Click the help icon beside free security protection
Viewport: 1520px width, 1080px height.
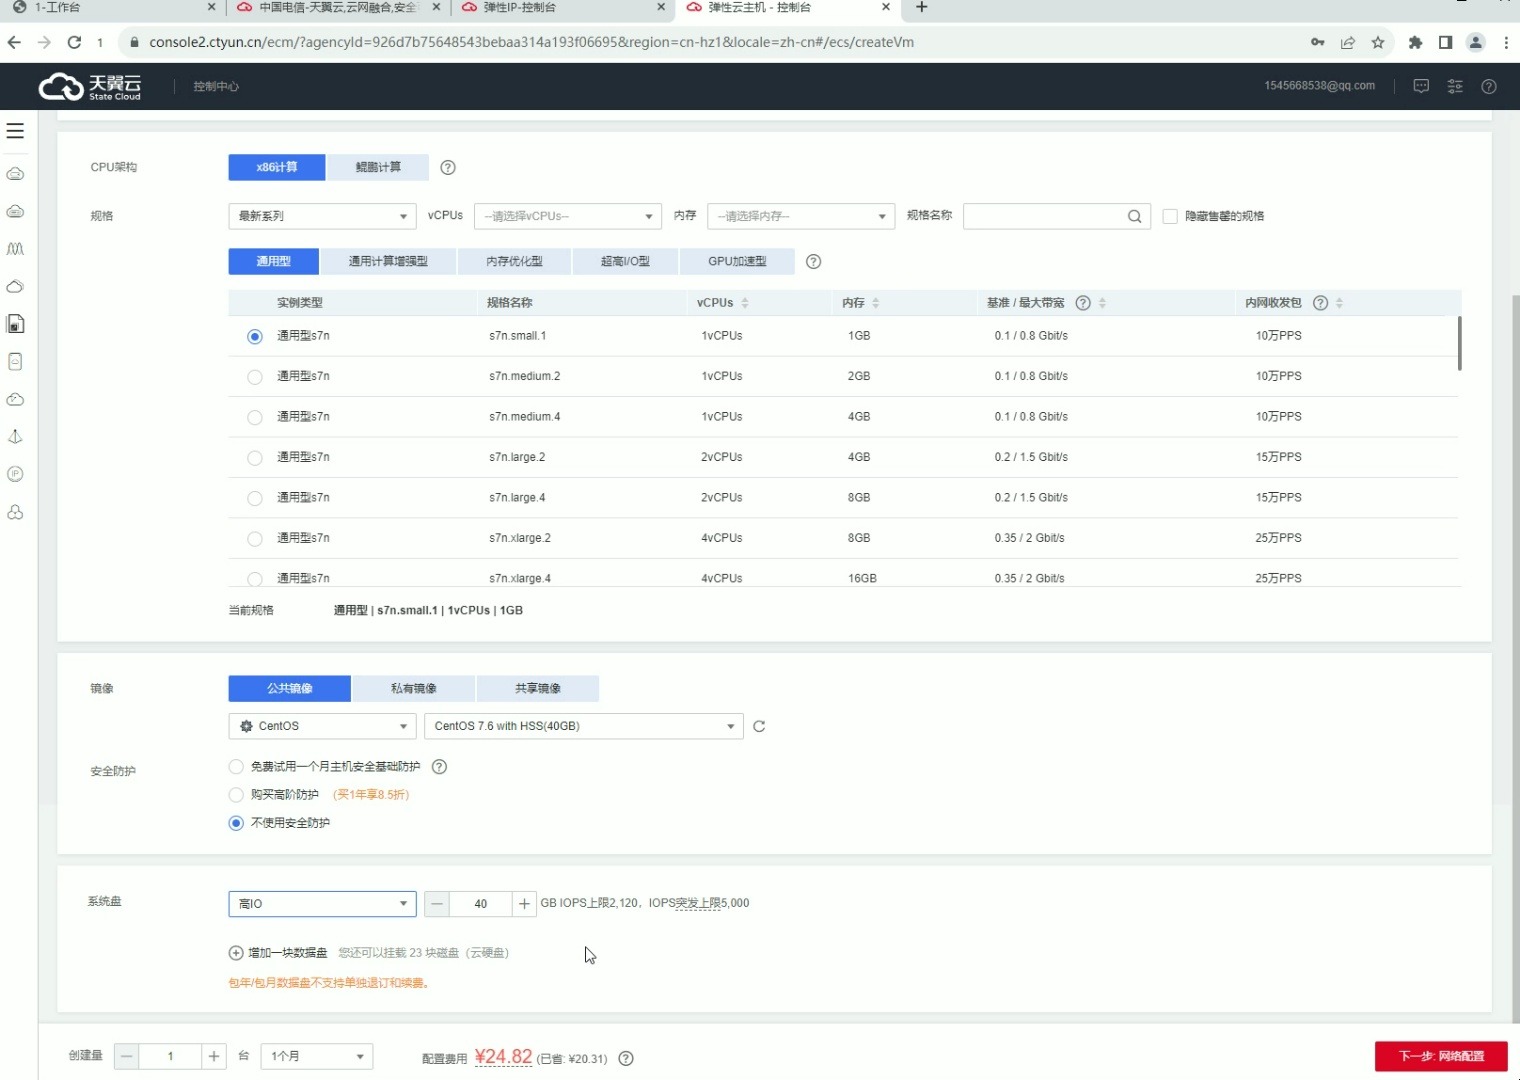click(x=439, y=767)
